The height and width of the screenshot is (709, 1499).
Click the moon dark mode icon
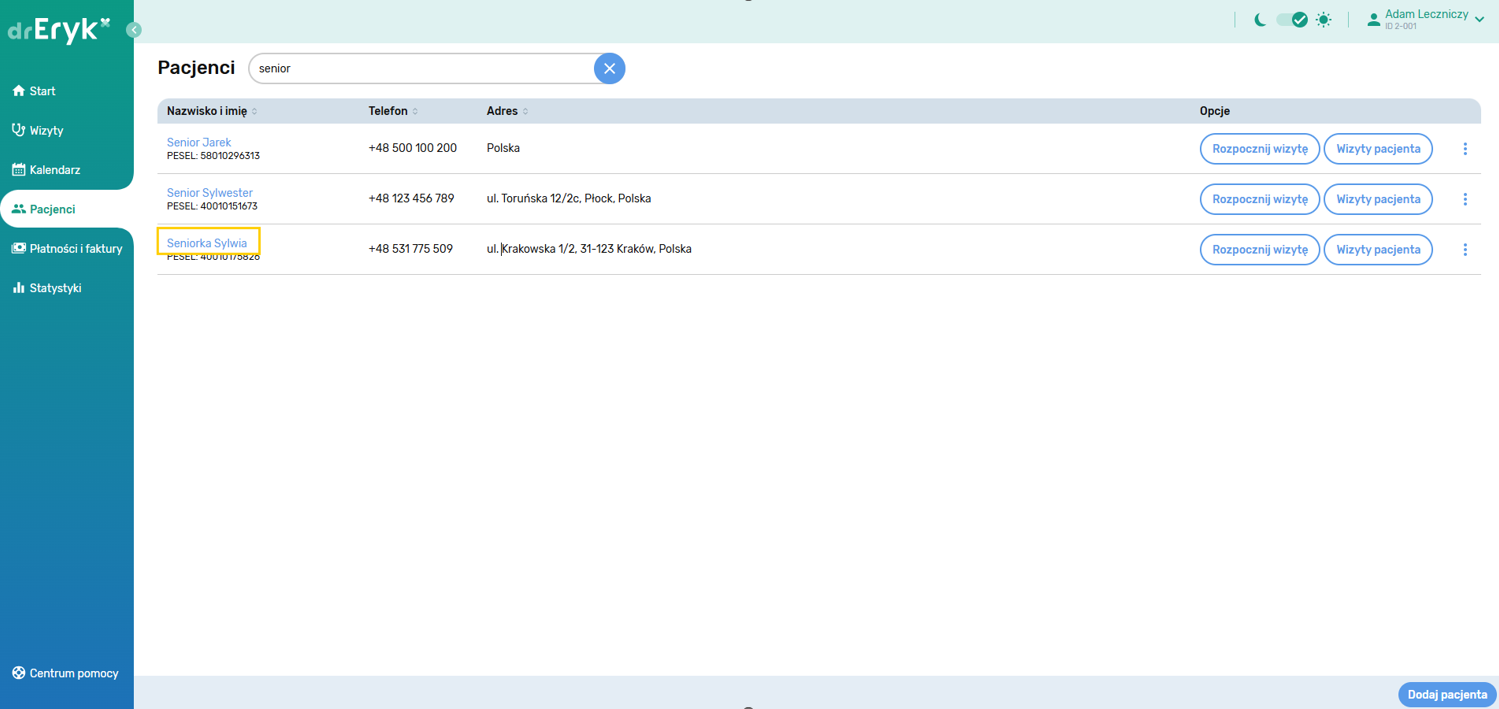(1260, 20)
